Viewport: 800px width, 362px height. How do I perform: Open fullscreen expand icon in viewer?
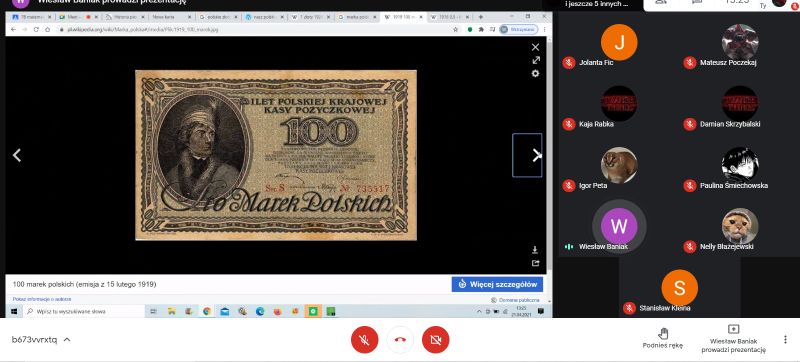(536, 60)
